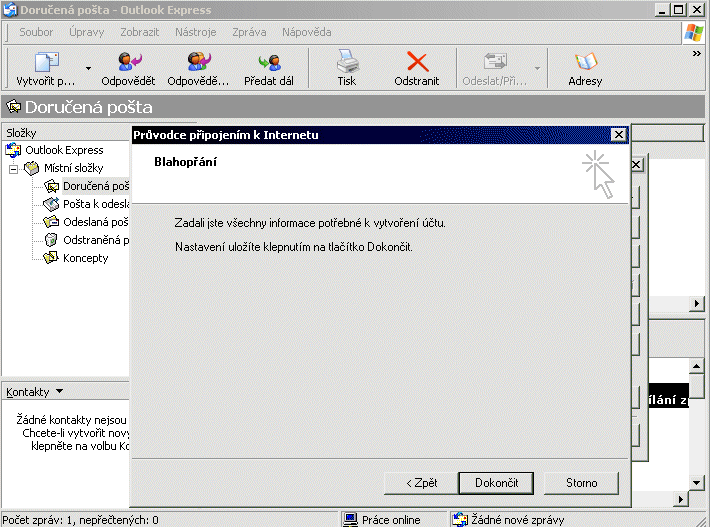Minimize the Outlook Express window
710x527 pixels.
coord(663,10)
